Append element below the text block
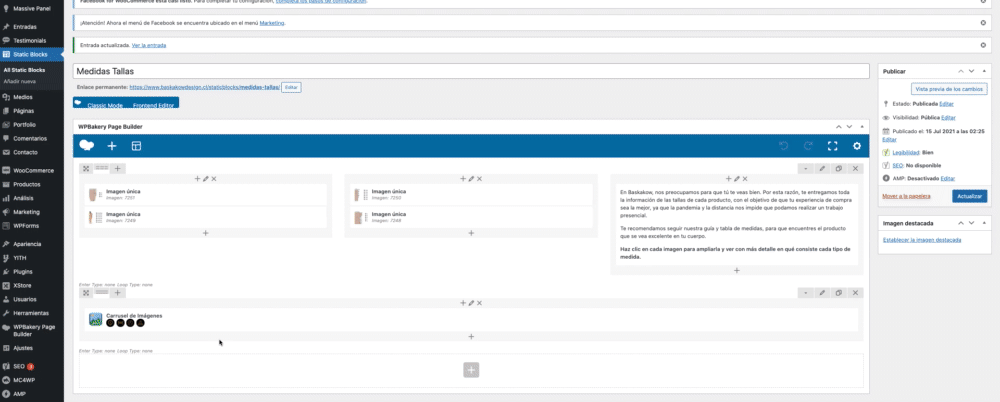The height and width of the screenshot is (402, 1000). [x=737, y=271]
